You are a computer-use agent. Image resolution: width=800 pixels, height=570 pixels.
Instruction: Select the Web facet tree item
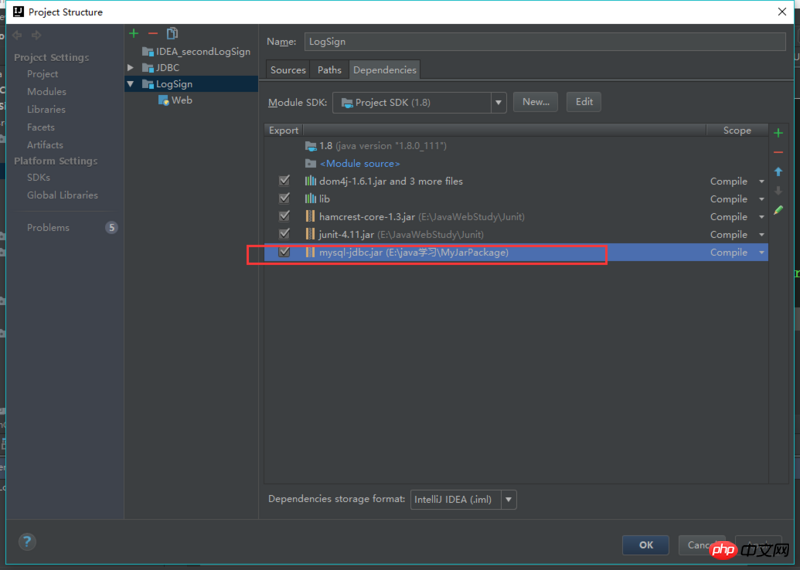coord(175,100)
